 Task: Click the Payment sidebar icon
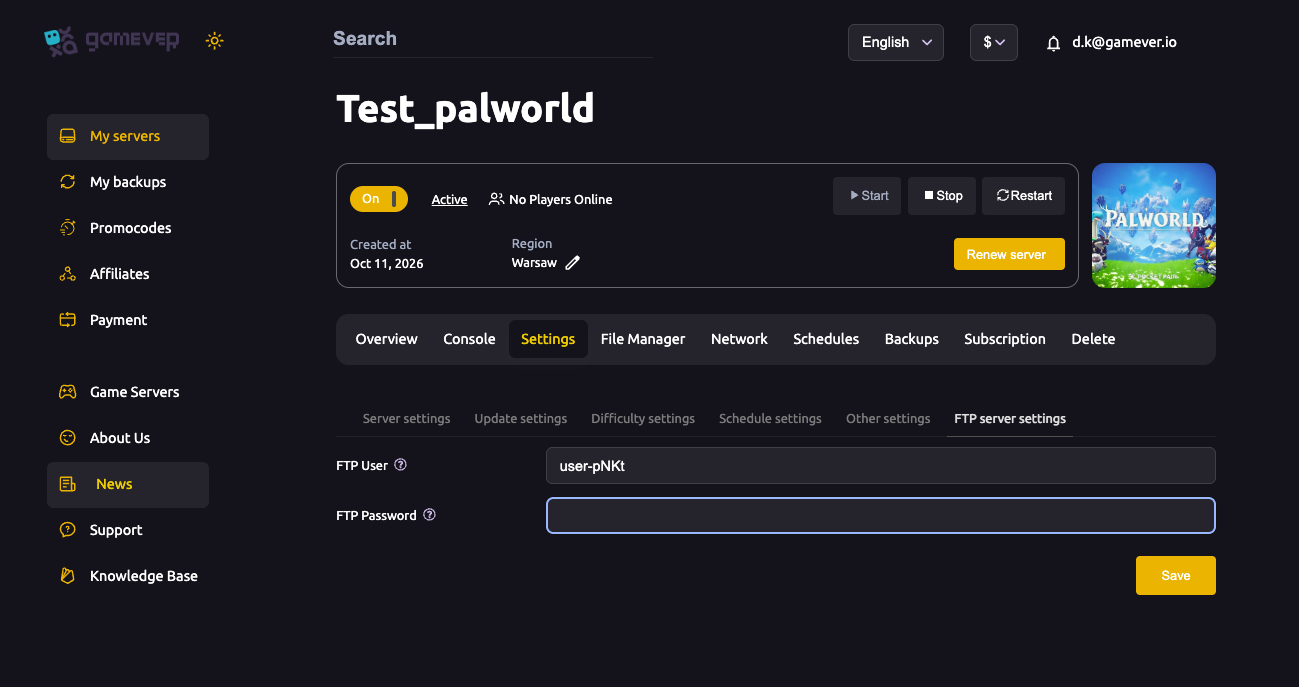click(68, 320)
